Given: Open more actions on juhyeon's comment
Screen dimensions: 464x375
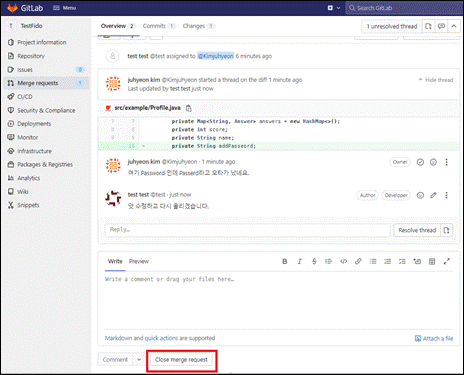Looking at the screenshot, I should 446,162.
